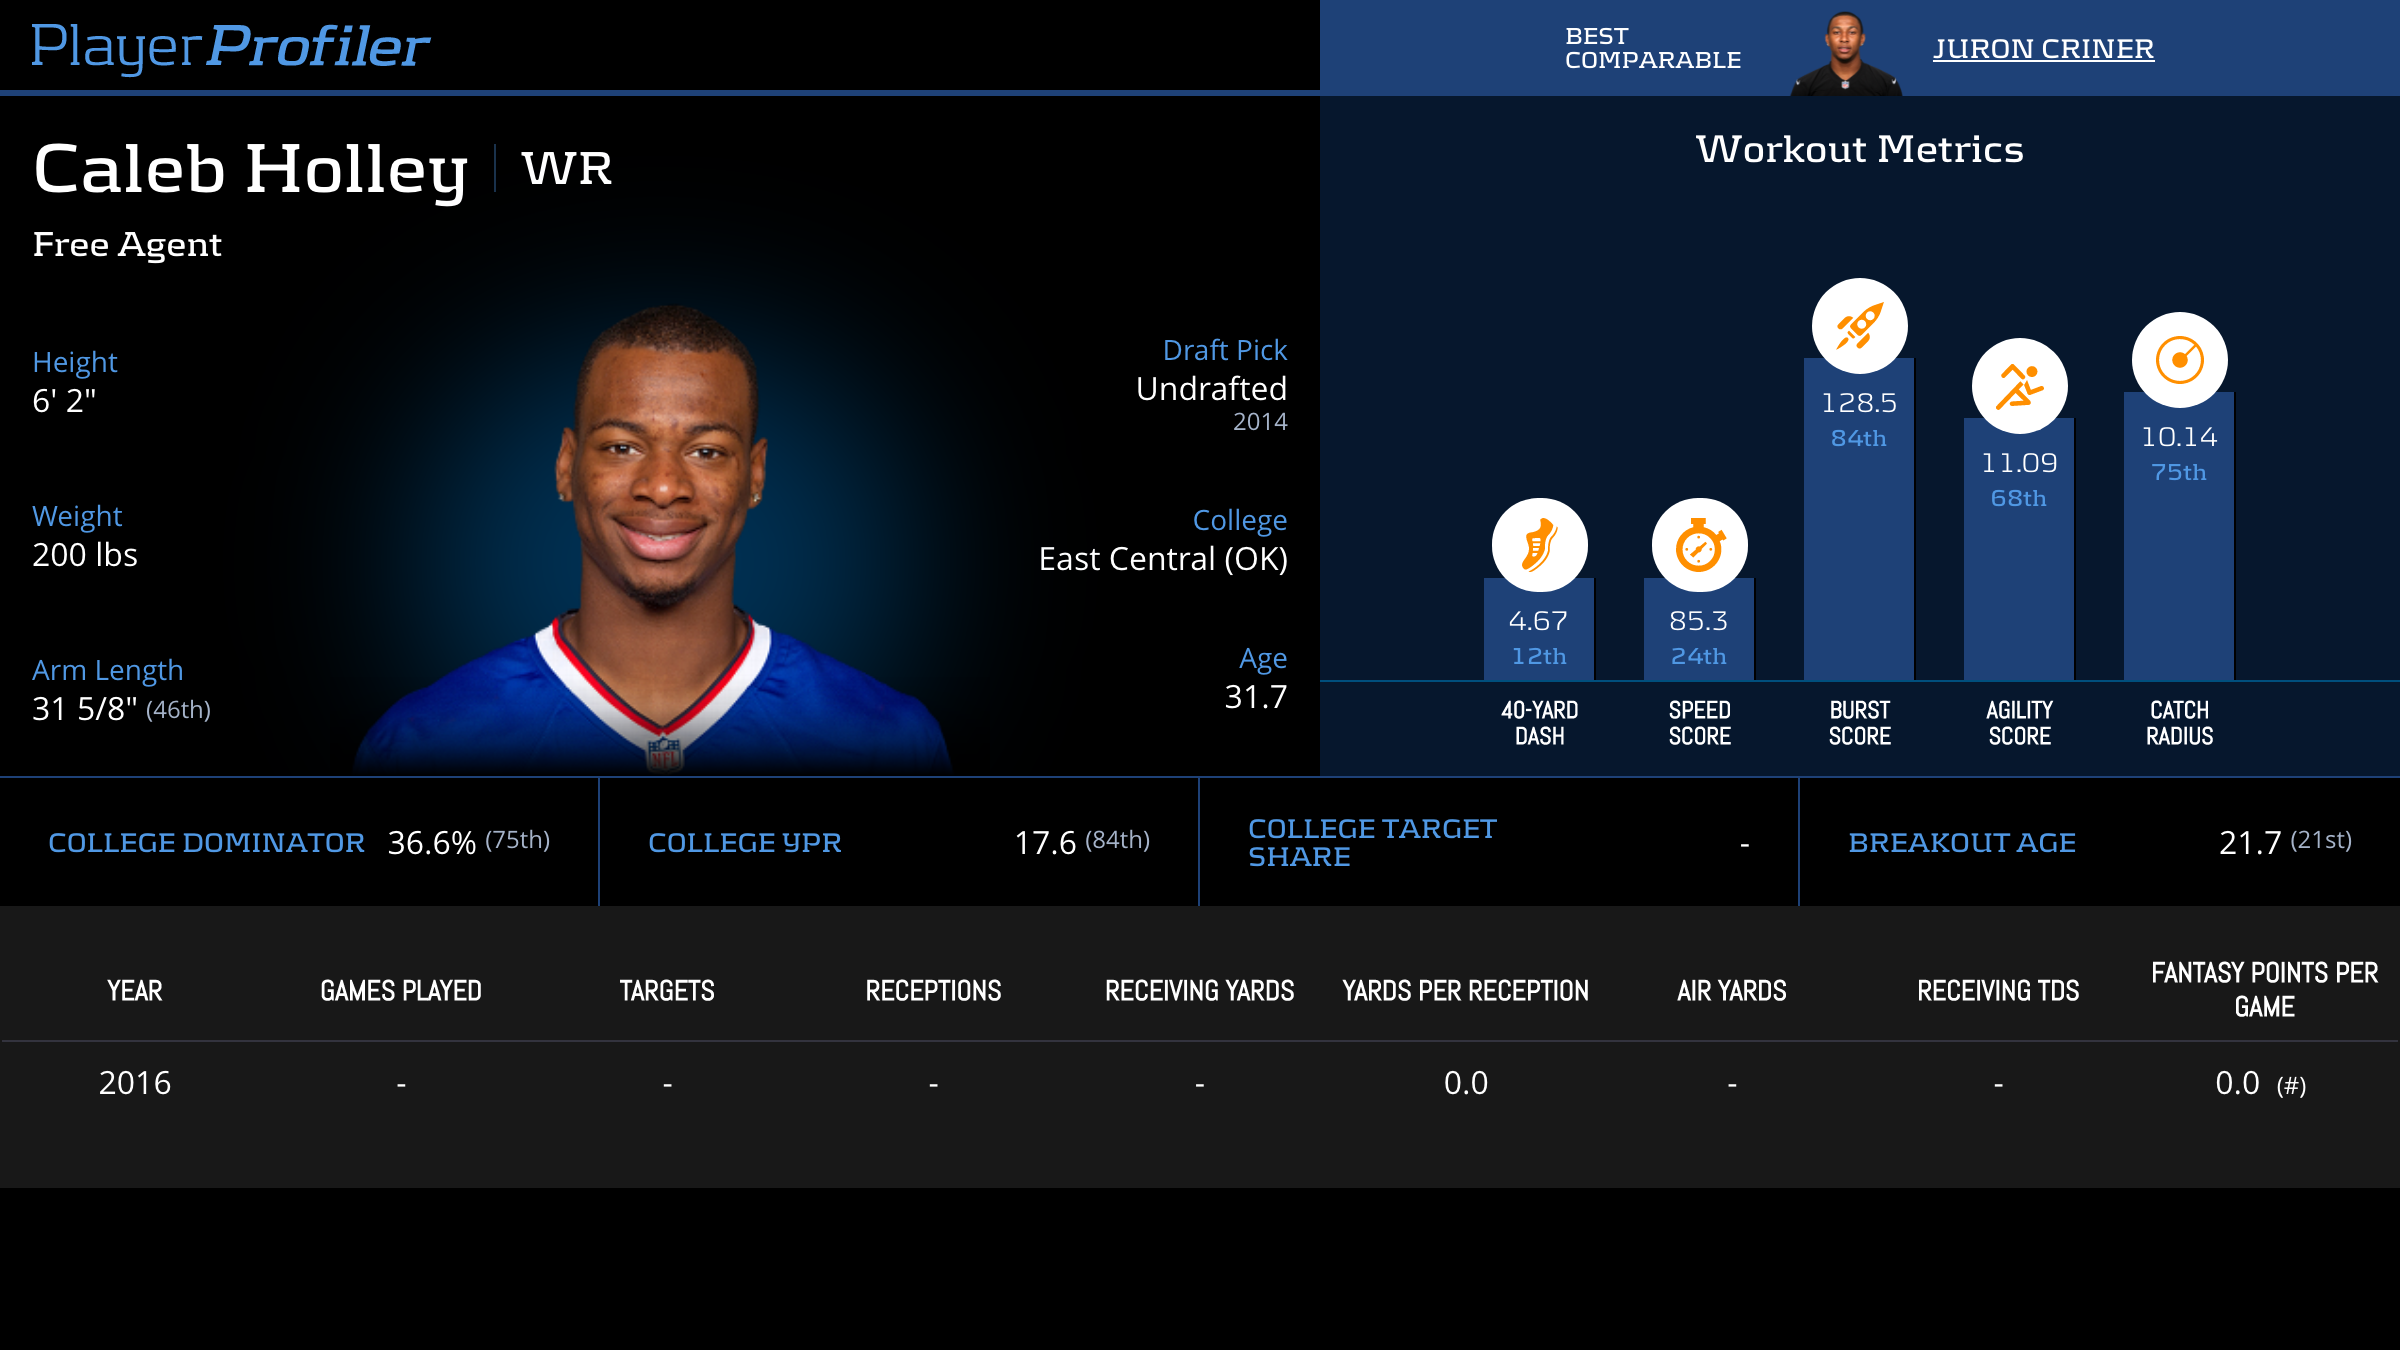Click the Burst Score rocket icon
This screenshot has width=2400, height=1350.
(x=1859, y=326)
